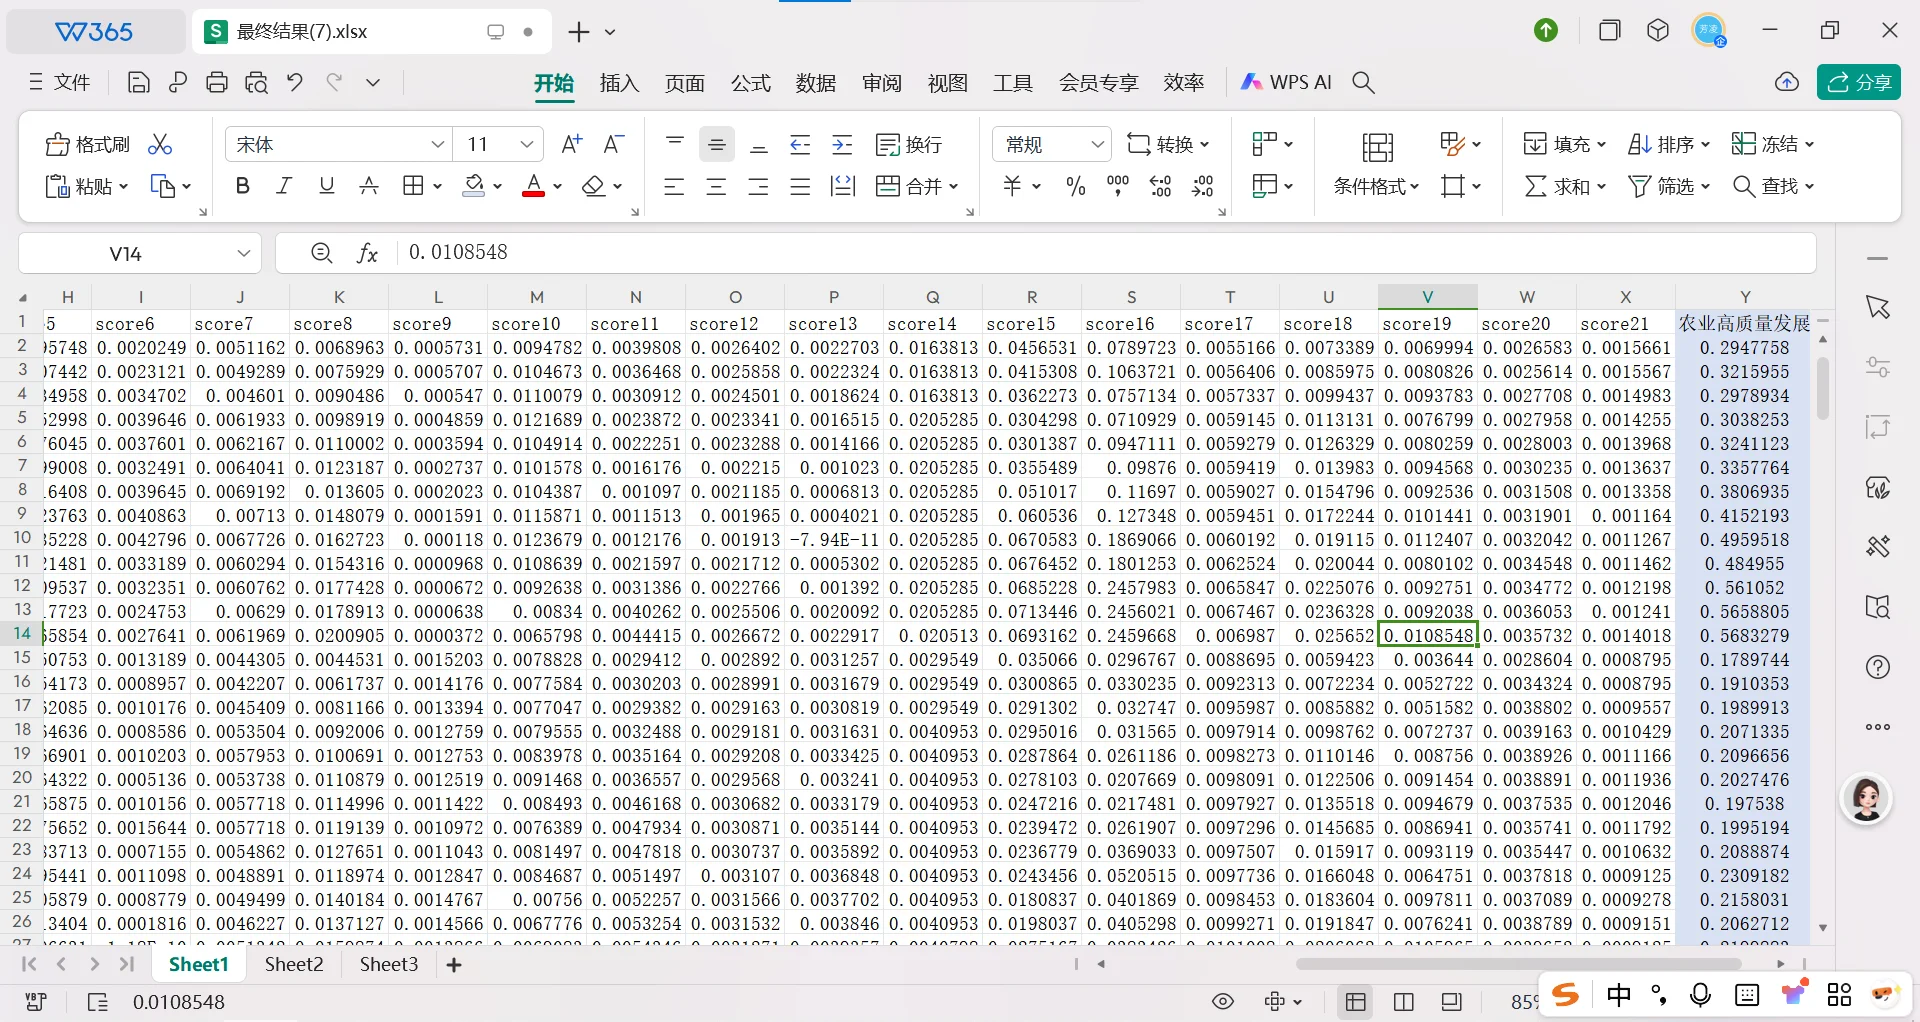This screenshot has height=1022, width=1920.
Task: Decrease decimal places icon
Action: (1203, 186)
